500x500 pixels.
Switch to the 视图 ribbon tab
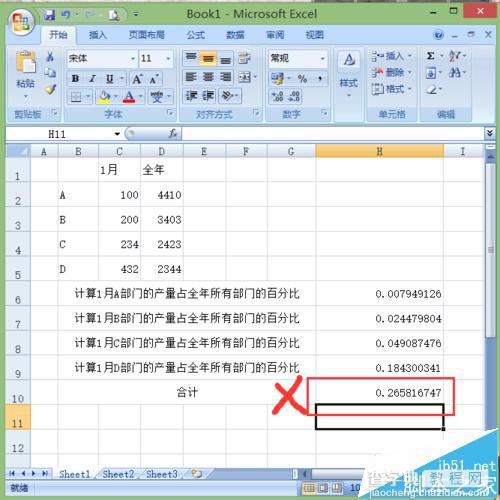[x=315, y=35]
